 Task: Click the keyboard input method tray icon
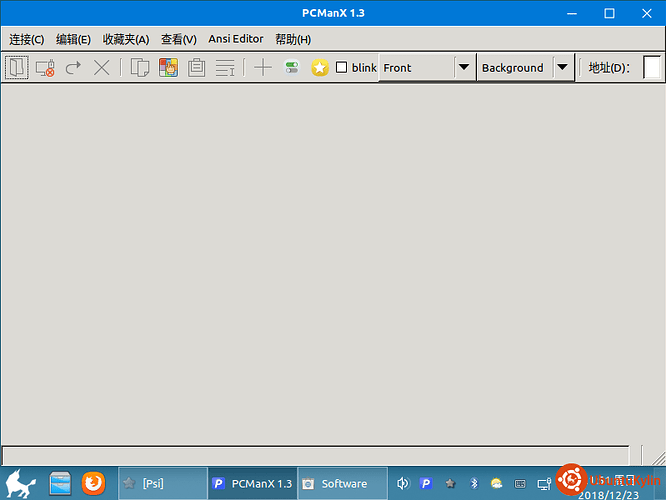(520, 484)
